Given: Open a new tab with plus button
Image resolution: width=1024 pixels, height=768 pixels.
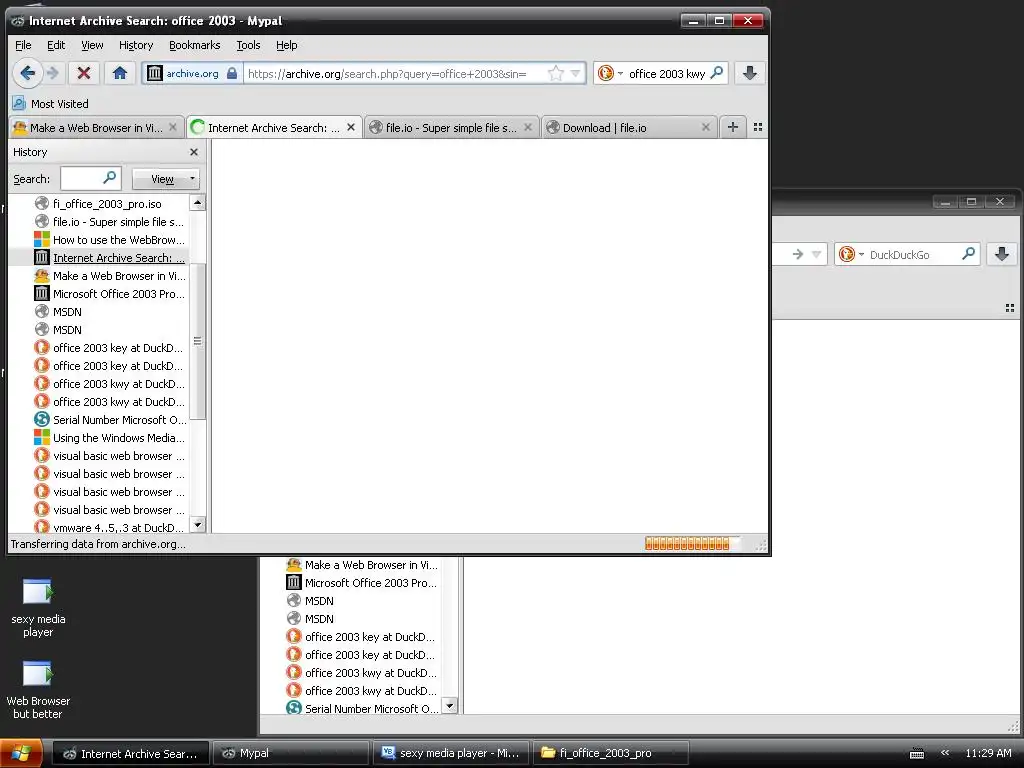Looking at the screenshot, I should pyautogui.click(x=733, y=127).
